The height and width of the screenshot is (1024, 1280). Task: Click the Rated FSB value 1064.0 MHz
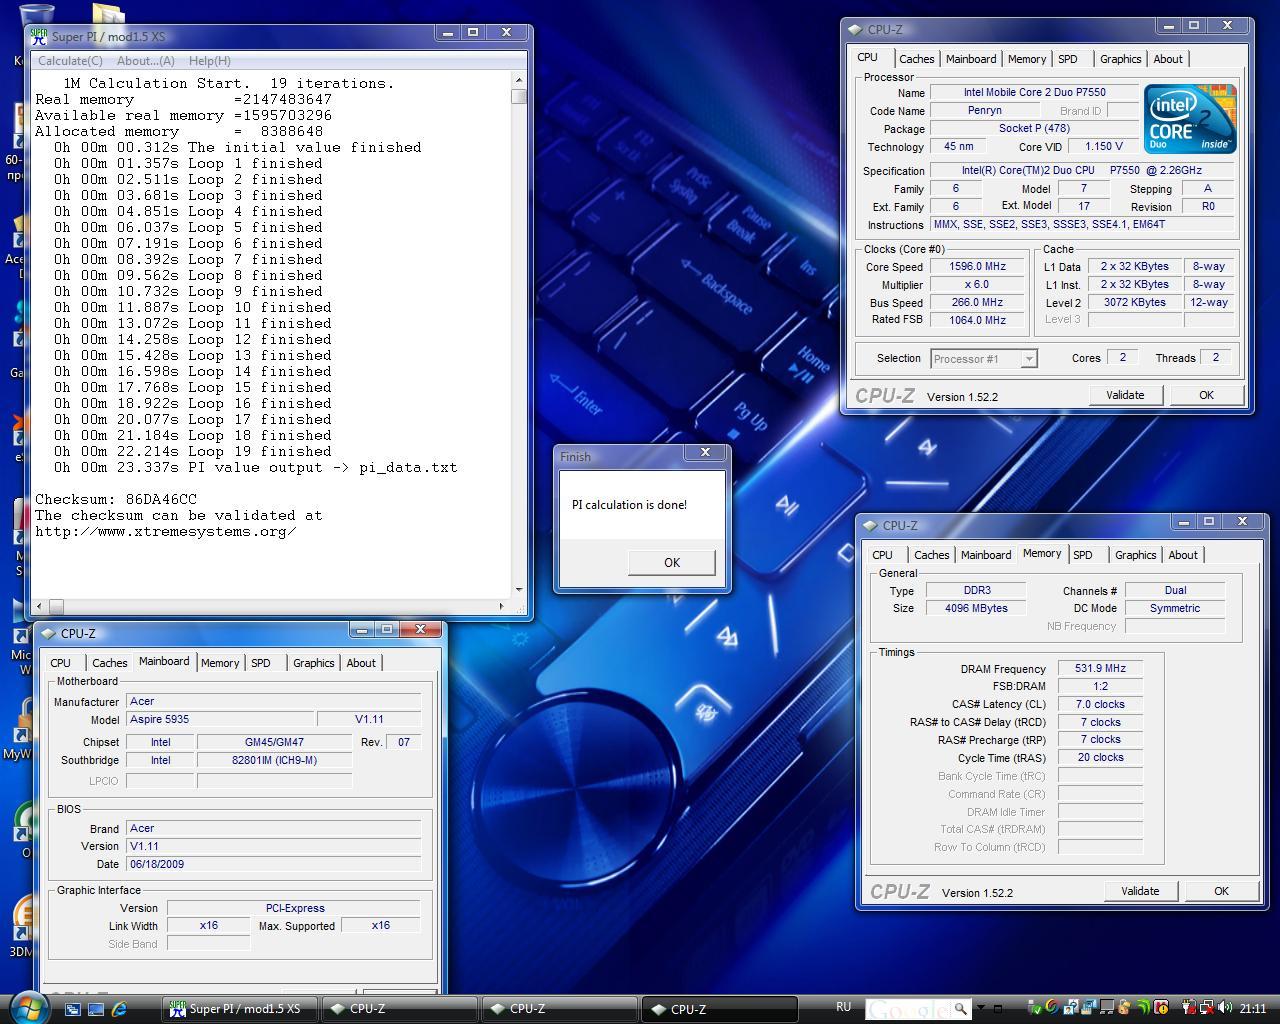(x=978, y=320)
